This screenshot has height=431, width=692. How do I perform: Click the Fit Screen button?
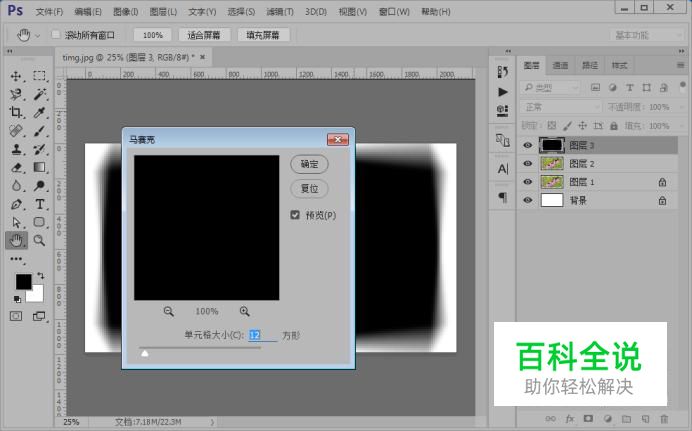coord(204,35)
